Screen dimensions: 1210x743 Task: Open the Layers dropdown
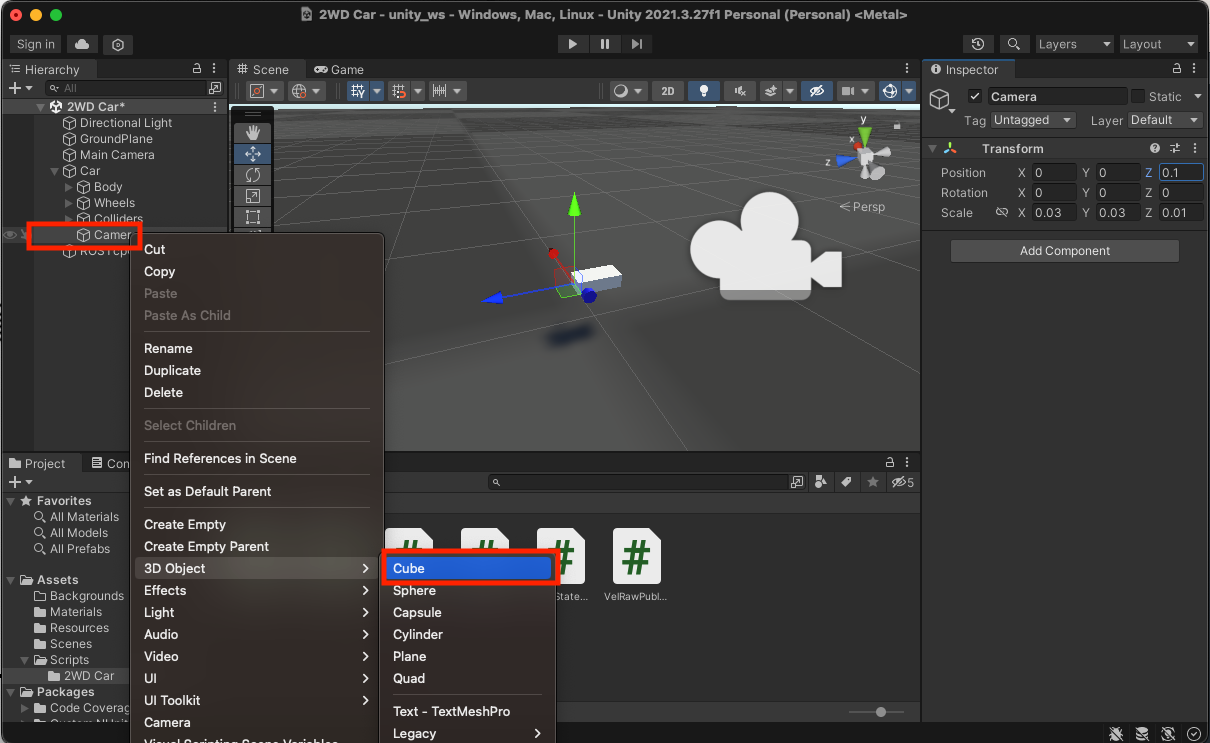tap(1073, 44)
